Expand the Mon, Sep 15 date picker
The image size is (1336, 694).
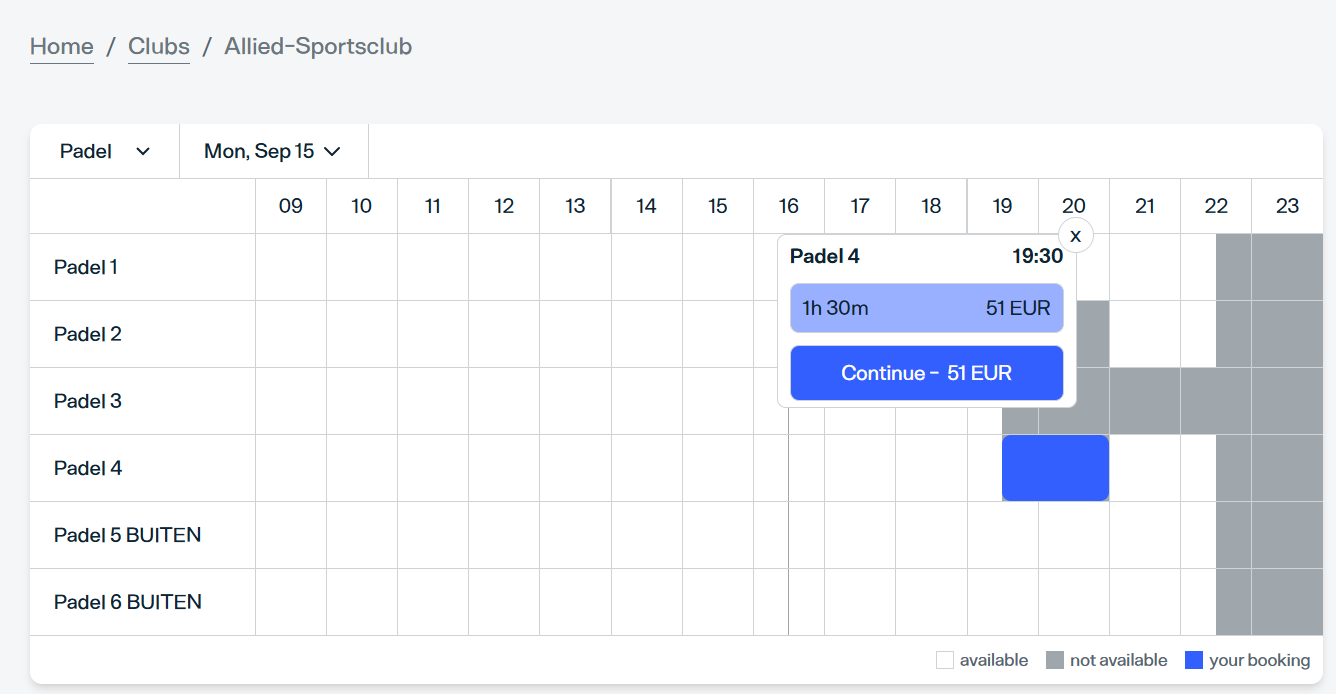click(272, 152)
